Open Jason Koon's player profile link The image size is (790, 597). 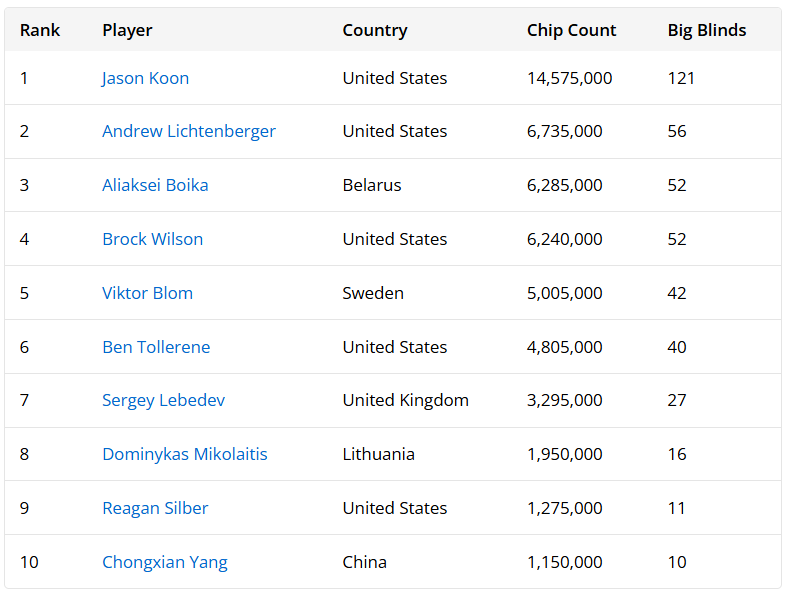[x=145, y=79]
